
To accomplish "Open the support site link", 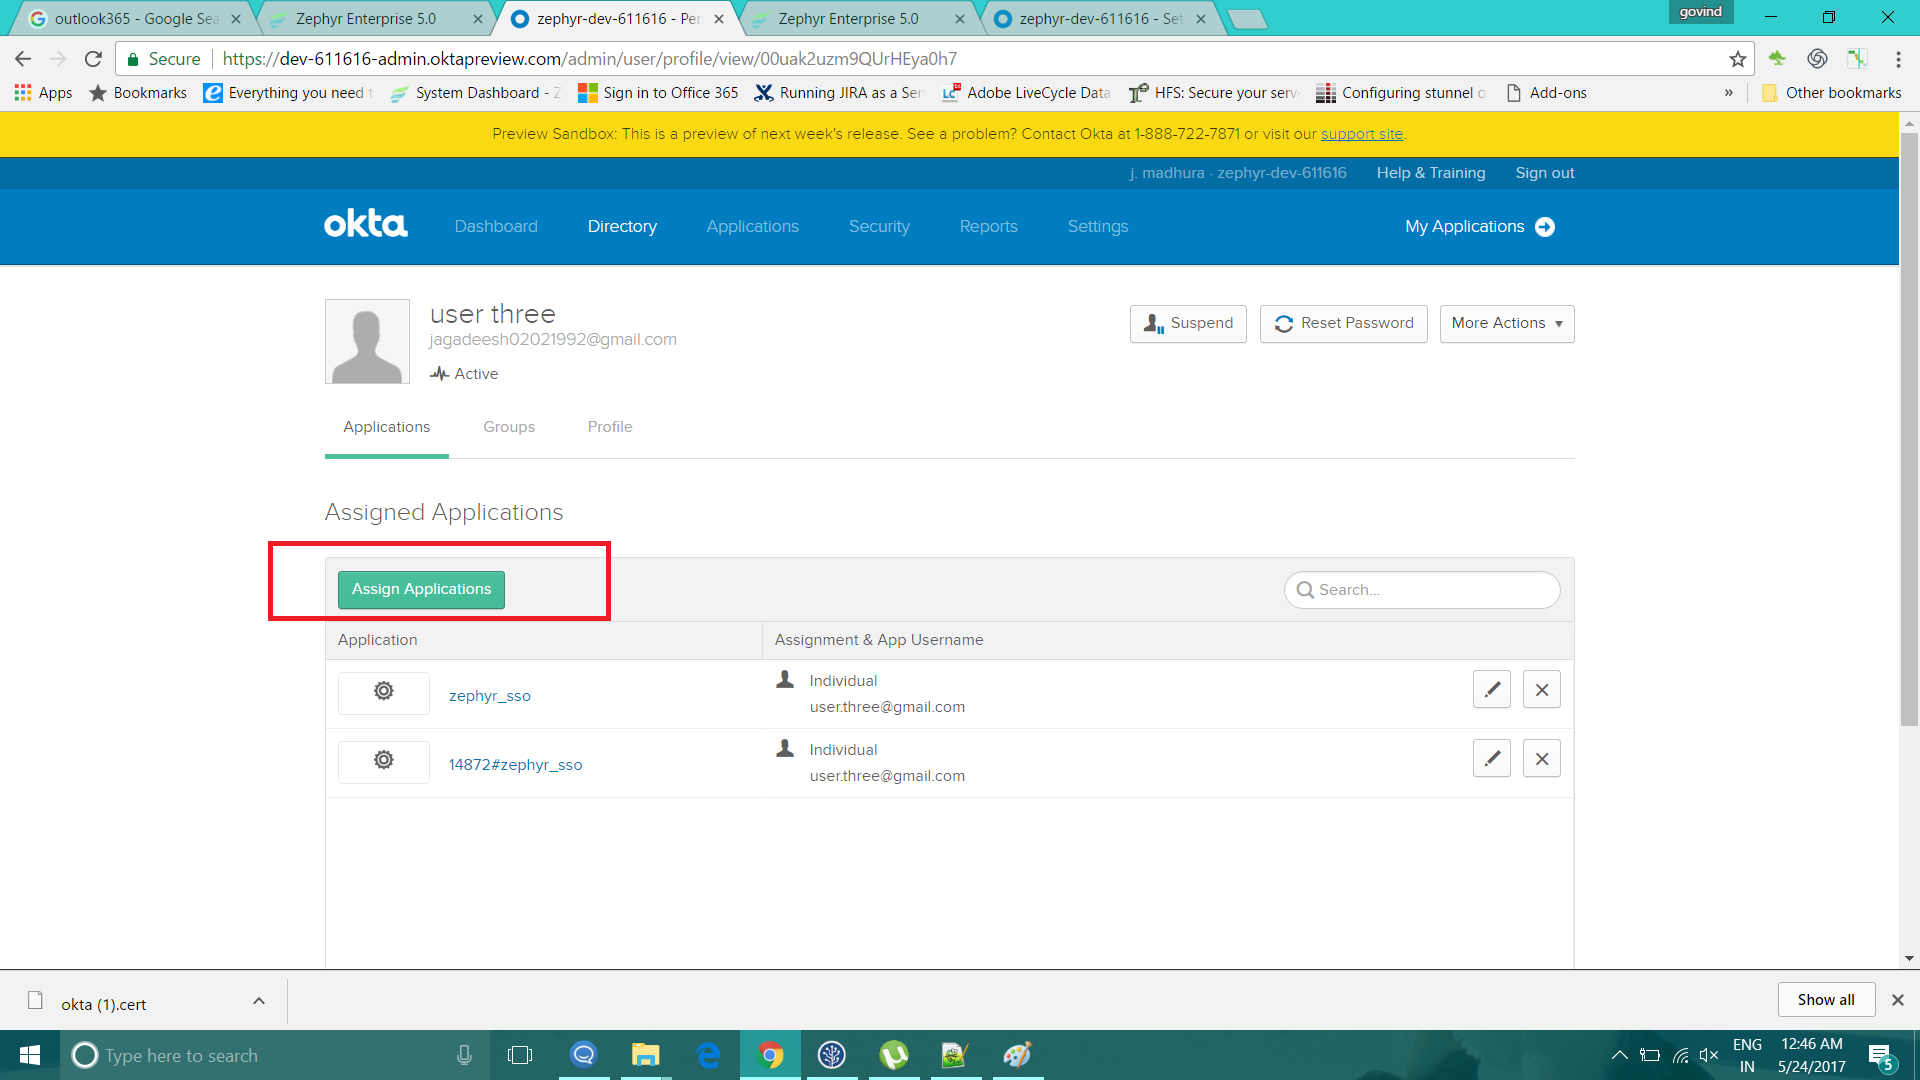I will point(1361,134).
